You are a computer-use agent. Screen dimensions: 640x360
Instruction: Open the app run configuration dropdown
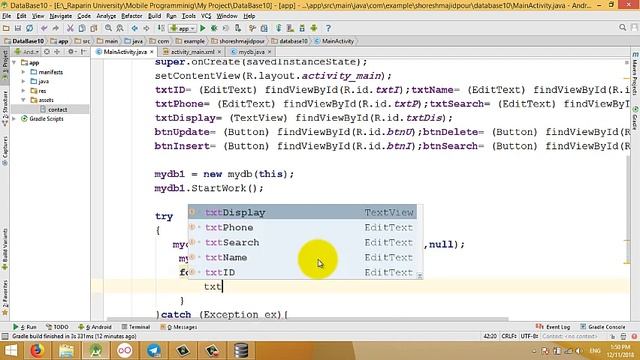point(183,28)
